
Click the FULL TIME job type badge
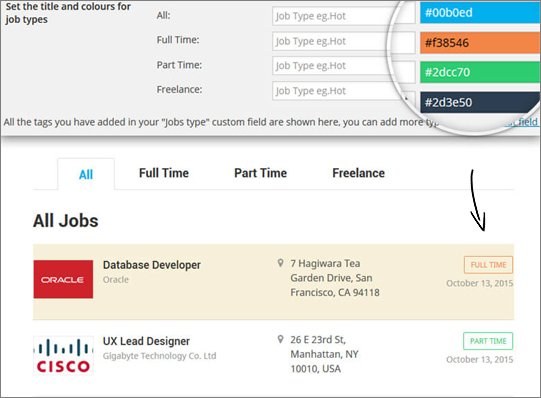(488, 265)
